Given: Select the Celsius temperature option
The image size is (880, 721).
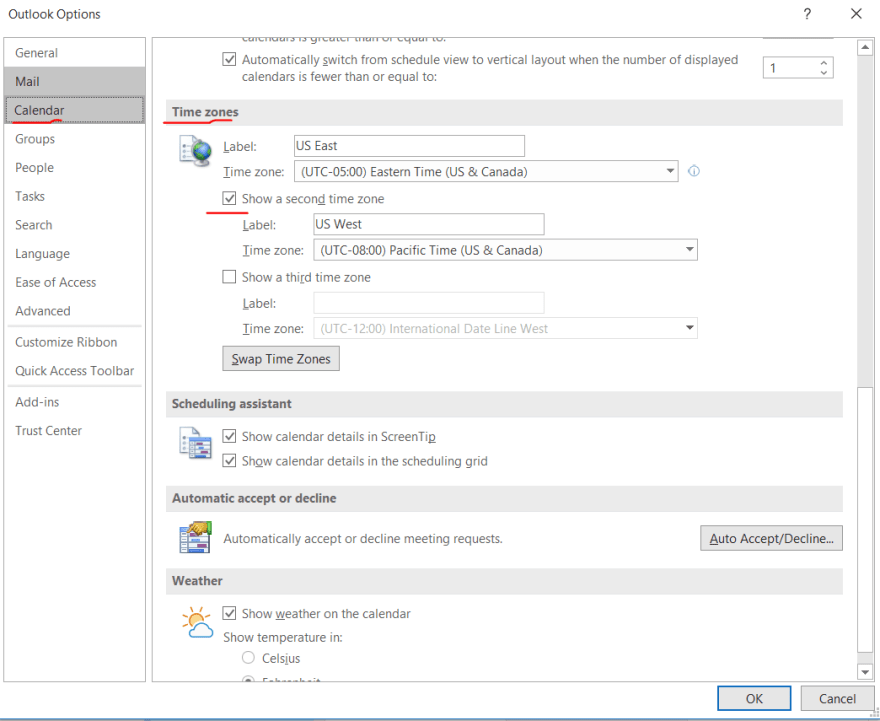Looking at the screenshot, I should [248, 658].
